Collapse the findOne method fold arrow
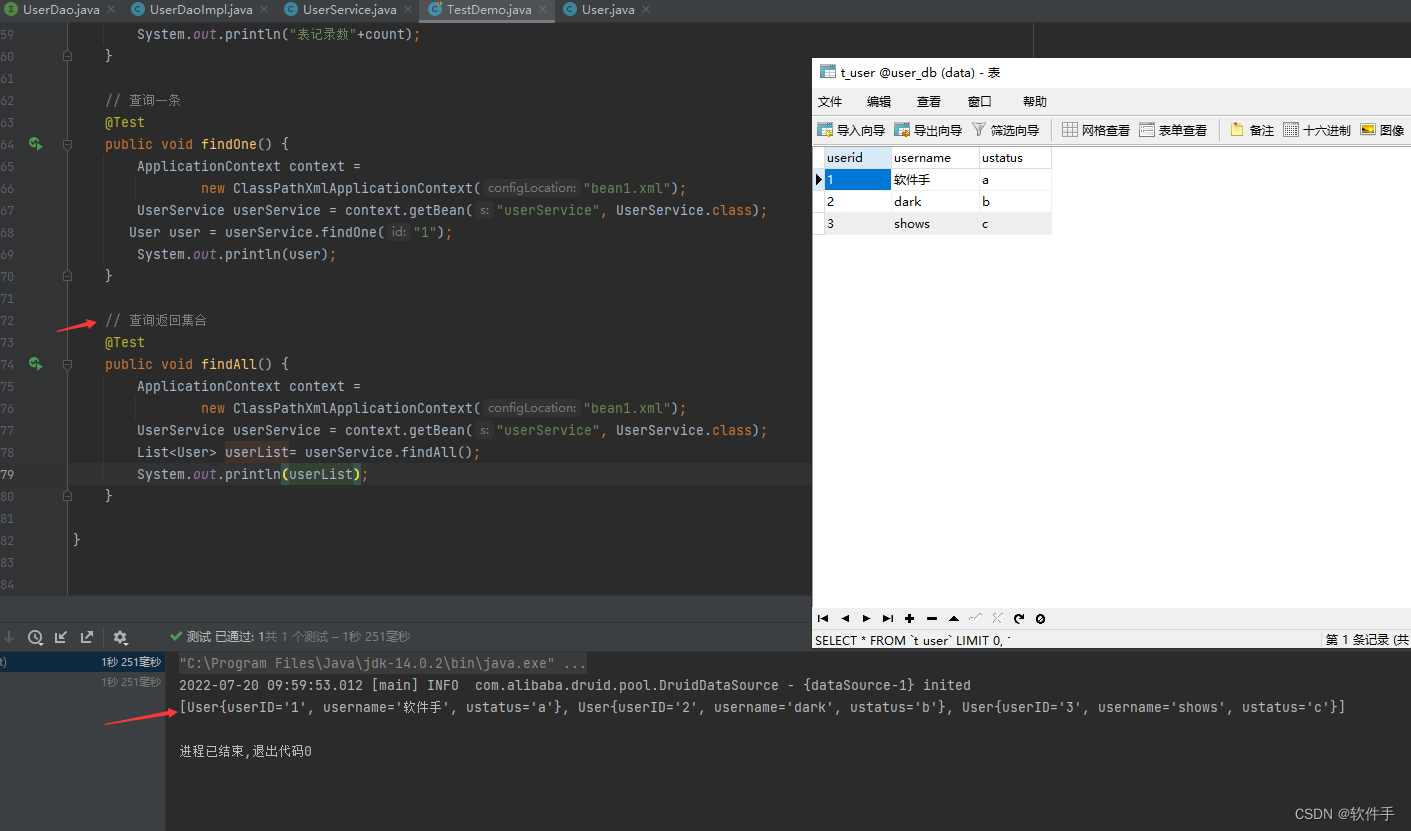Image resolution: width=1411 pixels, height=831 pixels. (67, 144)
